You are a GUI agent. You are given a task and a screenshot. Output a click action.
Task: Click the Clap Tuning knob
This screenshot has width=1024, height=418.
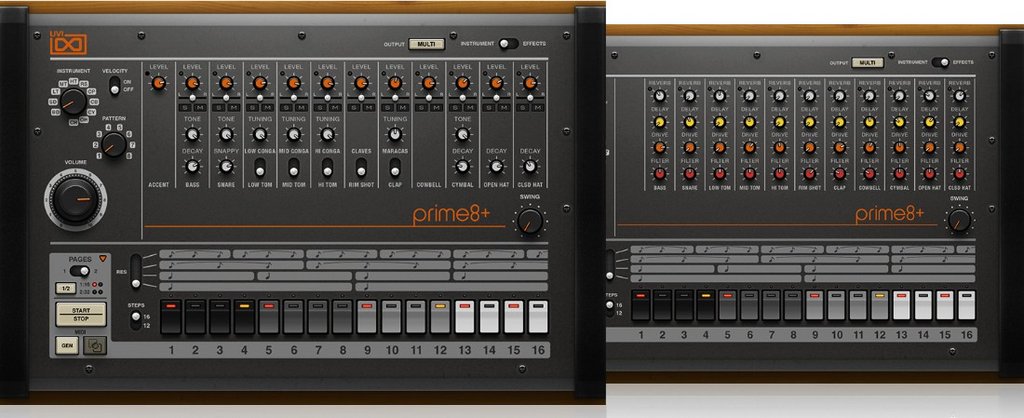(394, 134)
